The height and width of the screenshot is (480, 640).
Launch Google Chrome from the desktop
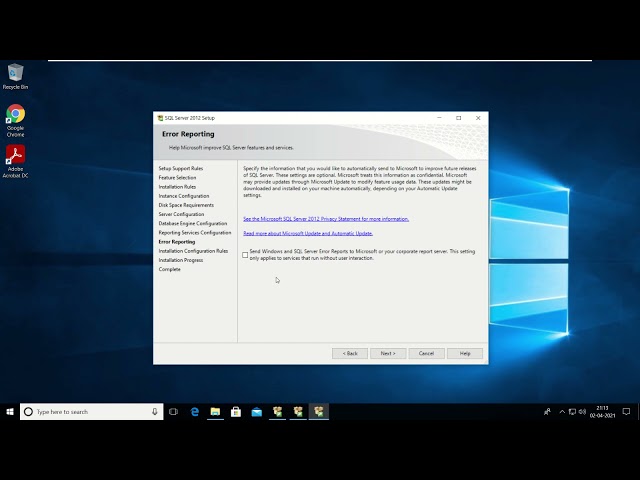[15, 120]
